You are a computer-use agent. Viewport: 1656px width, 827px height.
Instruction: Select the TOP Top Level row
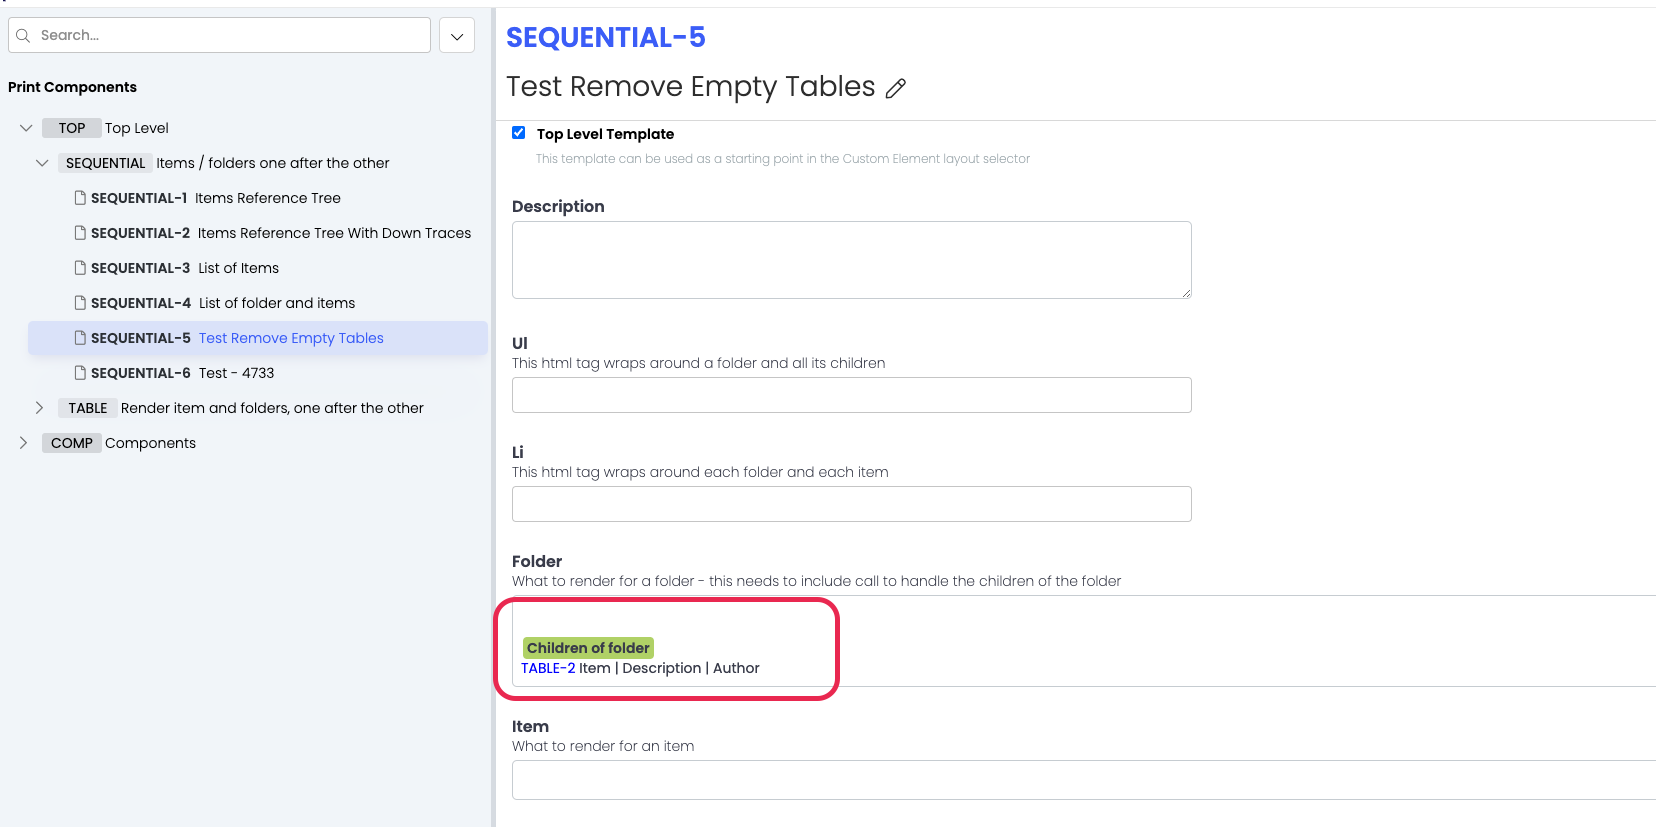[x=106, y=128]
